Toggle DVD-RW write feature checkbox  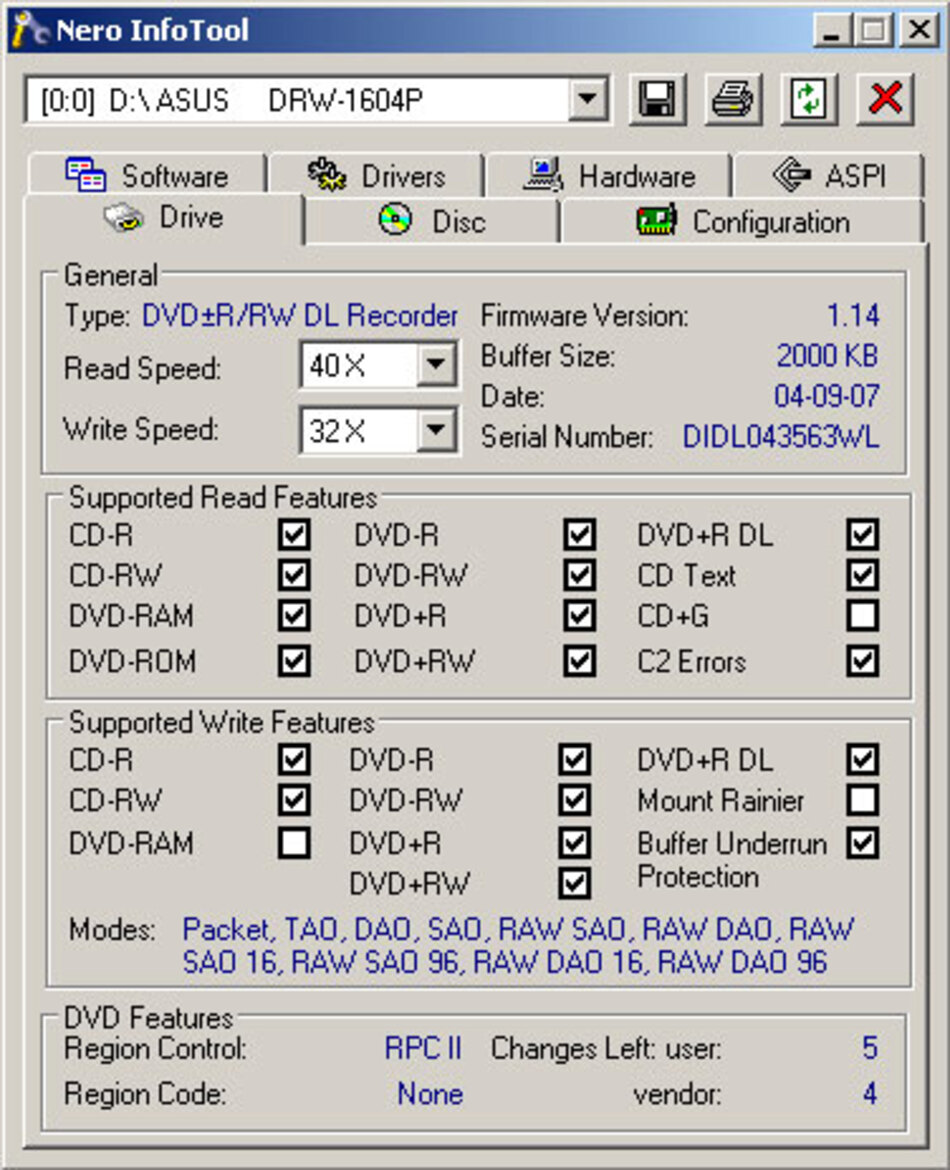coord(575,800)
